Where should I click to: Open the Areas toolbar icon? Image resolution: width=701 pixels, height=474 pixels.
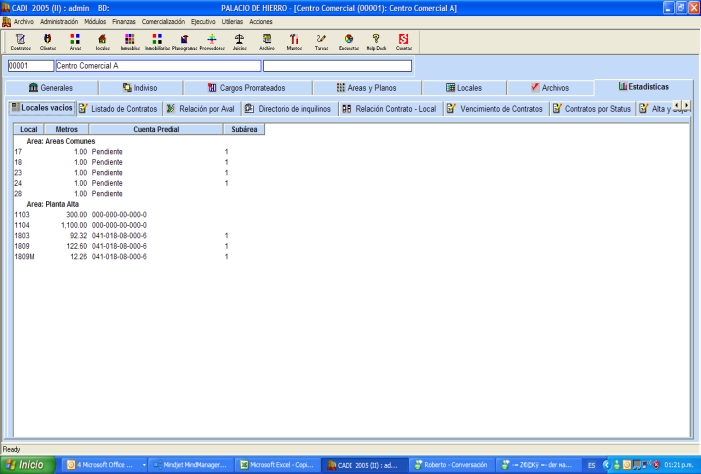pyautogui.click(x=75, y=40)
